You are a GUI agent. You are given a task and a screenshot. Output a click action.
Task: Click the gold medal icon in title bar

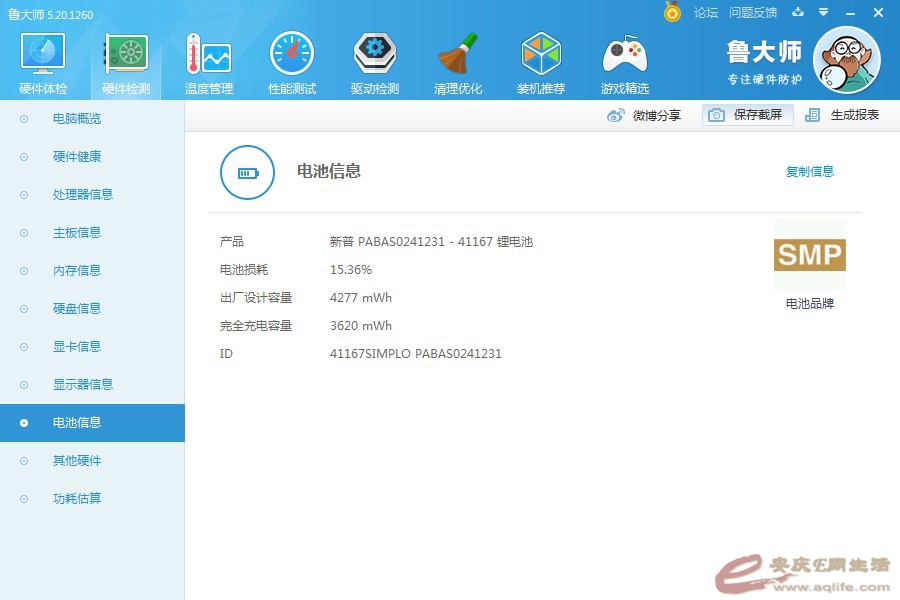point(672,12)
